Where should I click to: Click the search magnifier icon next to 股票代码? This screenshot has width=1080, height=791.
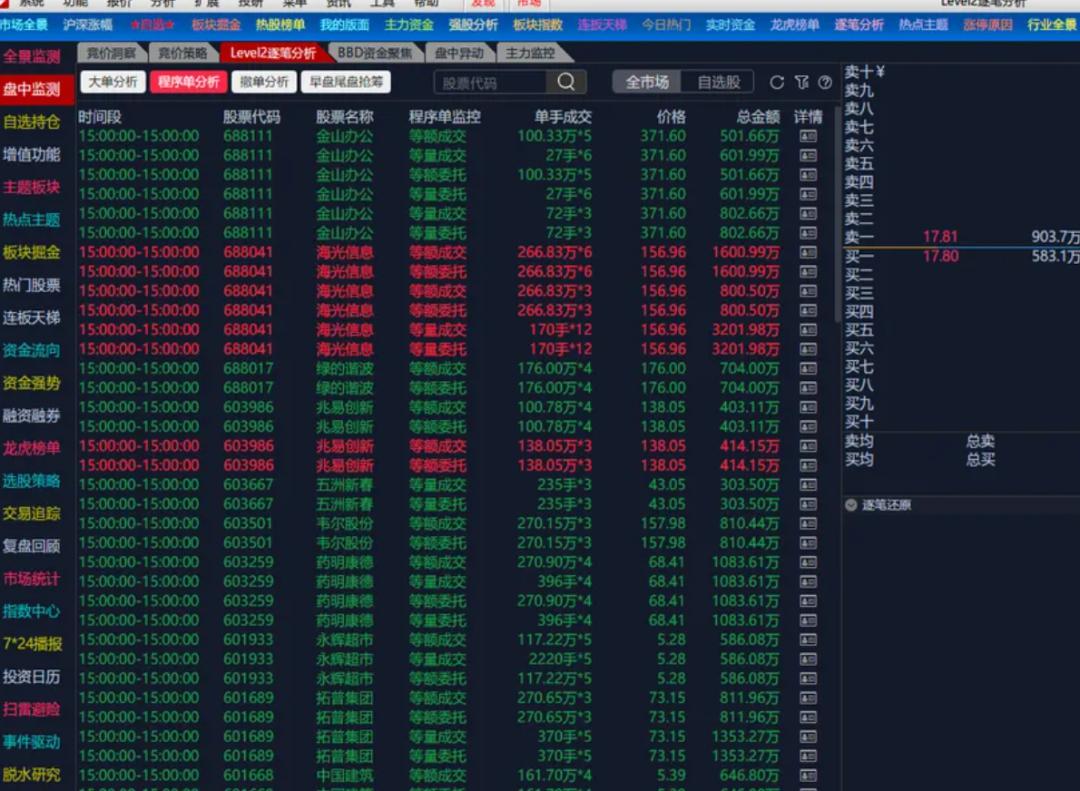(x=566, y=82)
